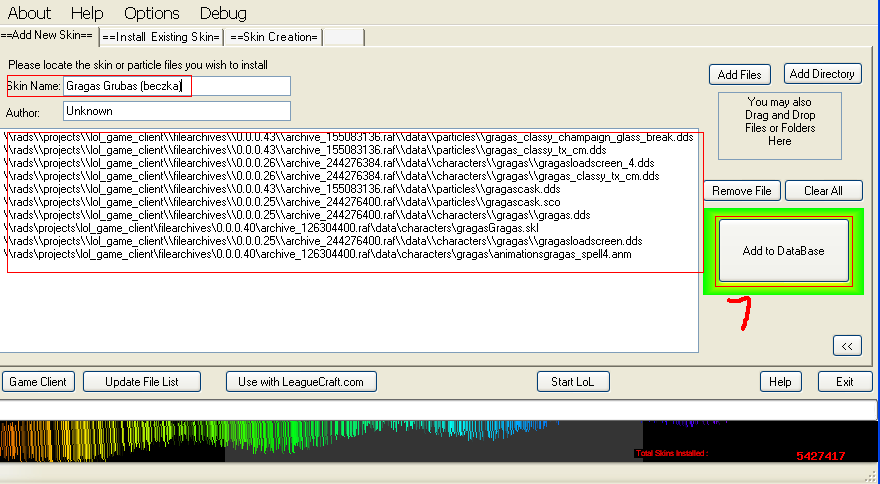Switch to Install Existing Skin tab

point(161,37)
